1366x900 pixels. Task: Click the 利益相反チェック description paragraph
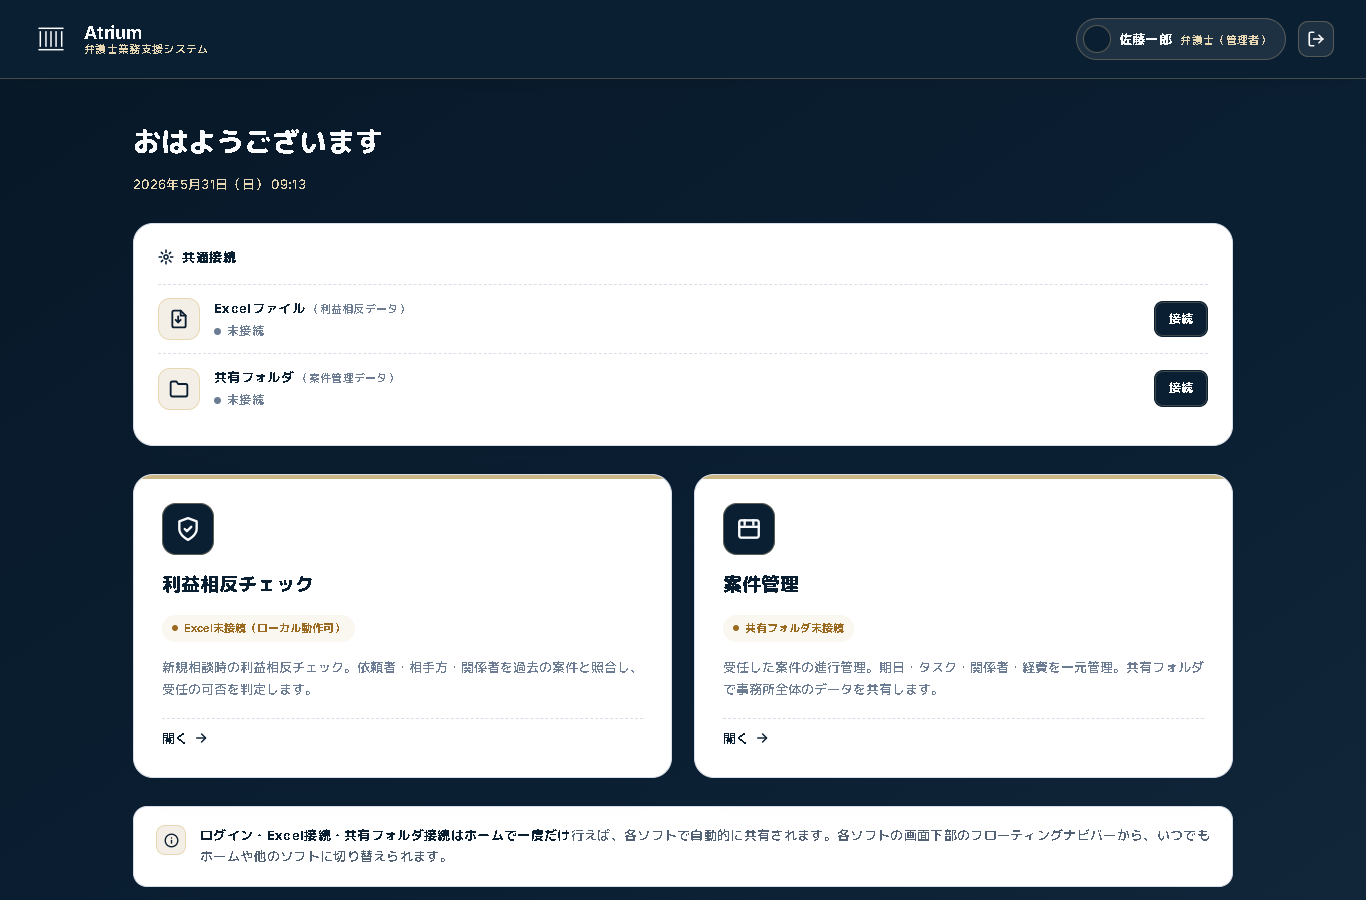(x=401, y=678)
